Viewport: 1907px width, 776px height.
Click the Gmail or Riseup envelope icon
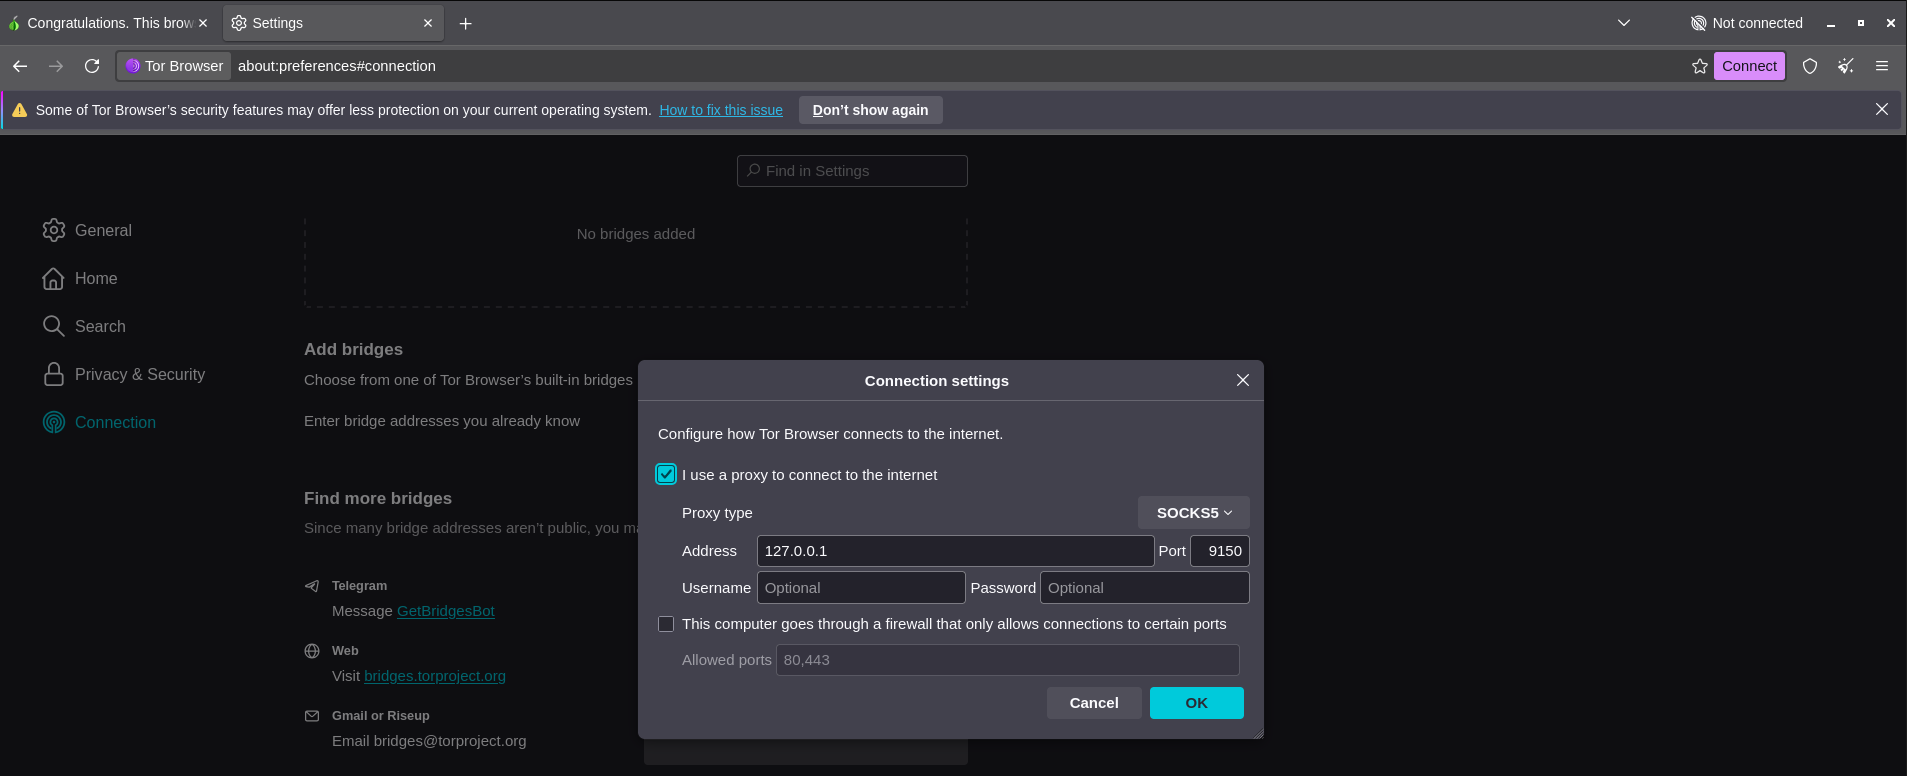coord(312,716)
